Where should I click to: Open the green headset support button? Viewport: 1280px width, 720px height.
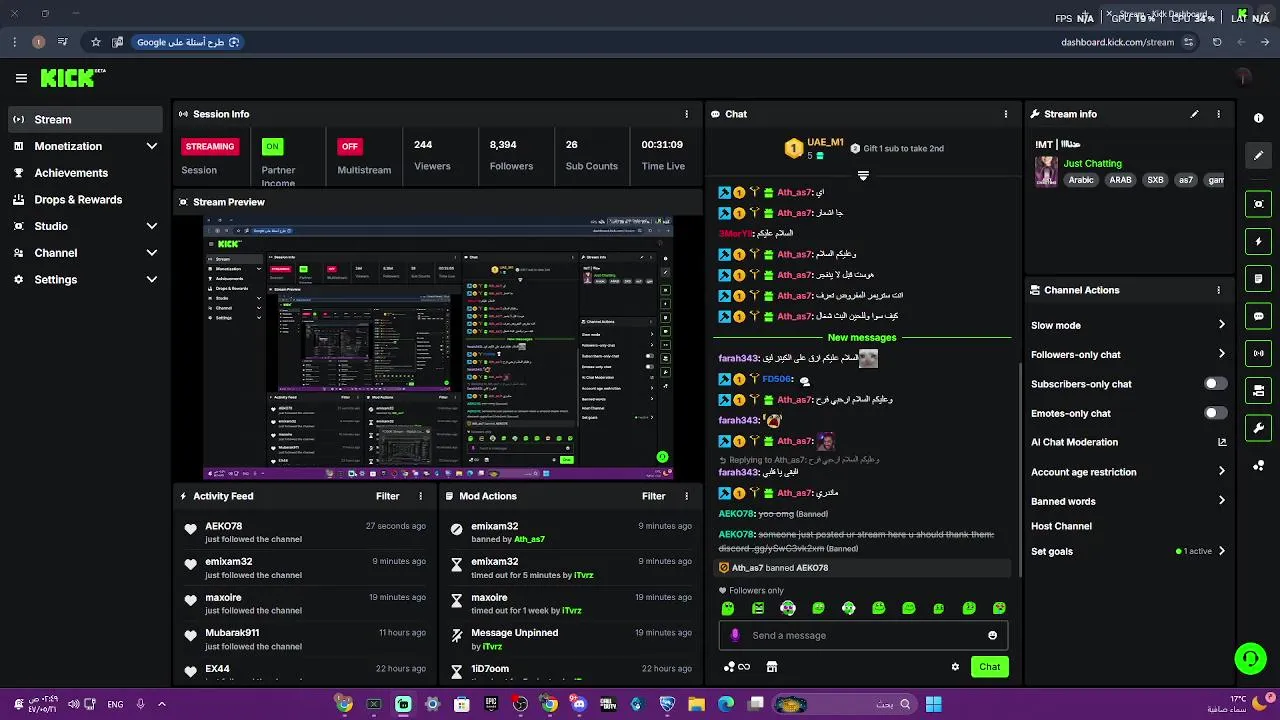coord(1250,658)
